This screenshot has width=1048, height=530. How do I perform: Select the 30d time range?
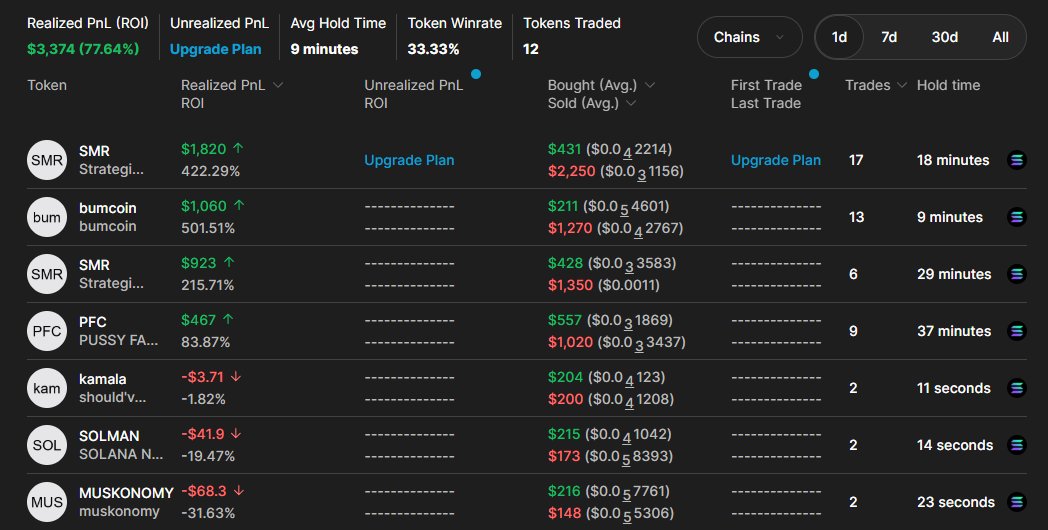(x=944, y=37)
